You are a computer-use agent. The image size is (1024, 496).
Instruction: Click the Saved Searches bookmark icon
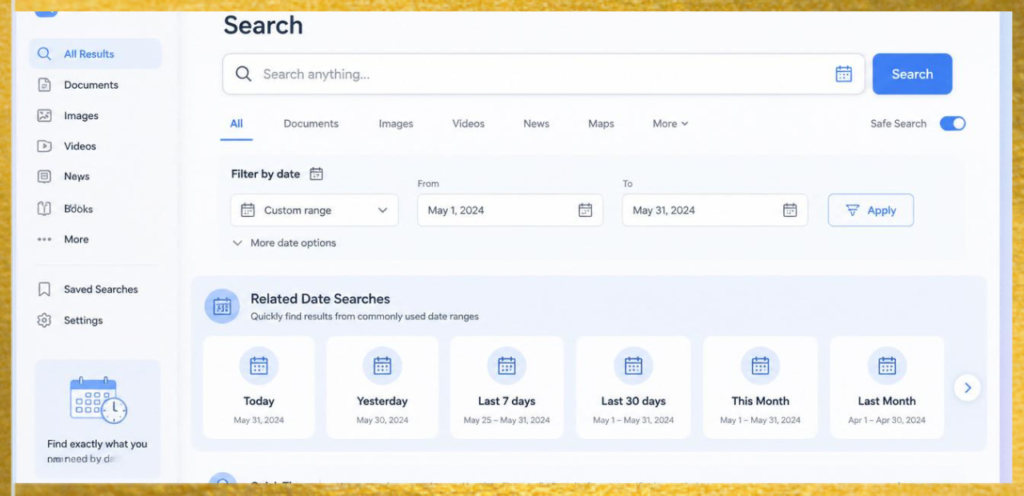click(x=44, y=289)
